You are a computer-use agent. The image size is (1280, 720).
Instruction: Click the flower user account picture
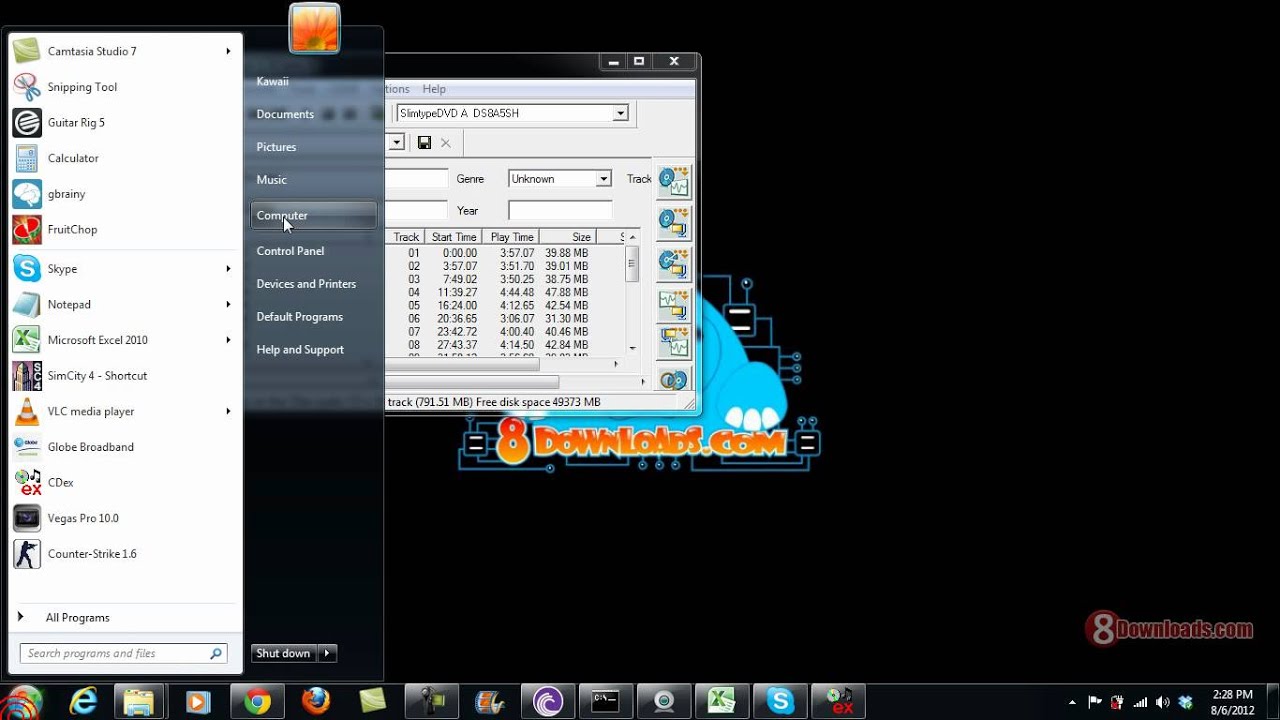(x=315, y=29)
